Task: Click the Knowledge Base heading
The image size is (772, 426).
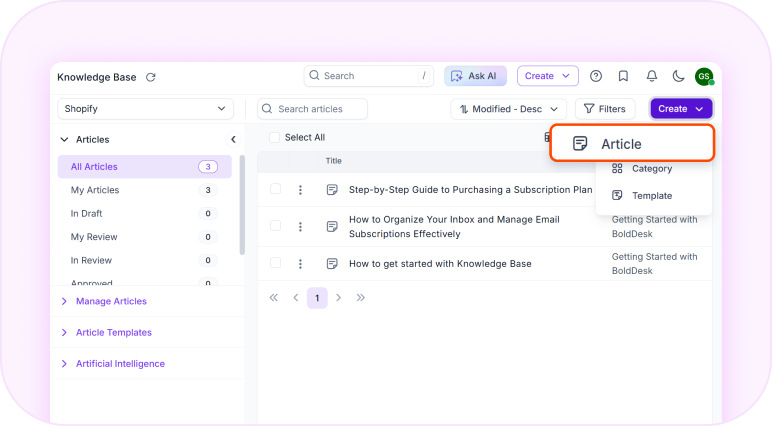Action: [96, 77]
